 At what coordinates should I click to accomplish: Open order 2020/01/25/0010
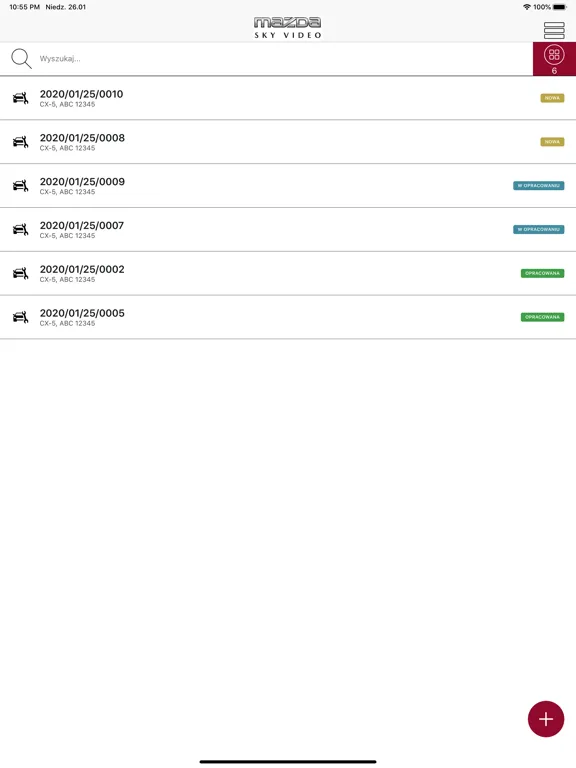(288, 98)
